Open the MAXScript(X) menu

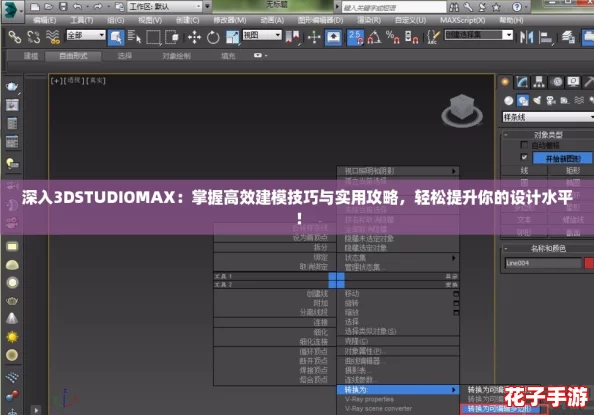click(463, 20)
